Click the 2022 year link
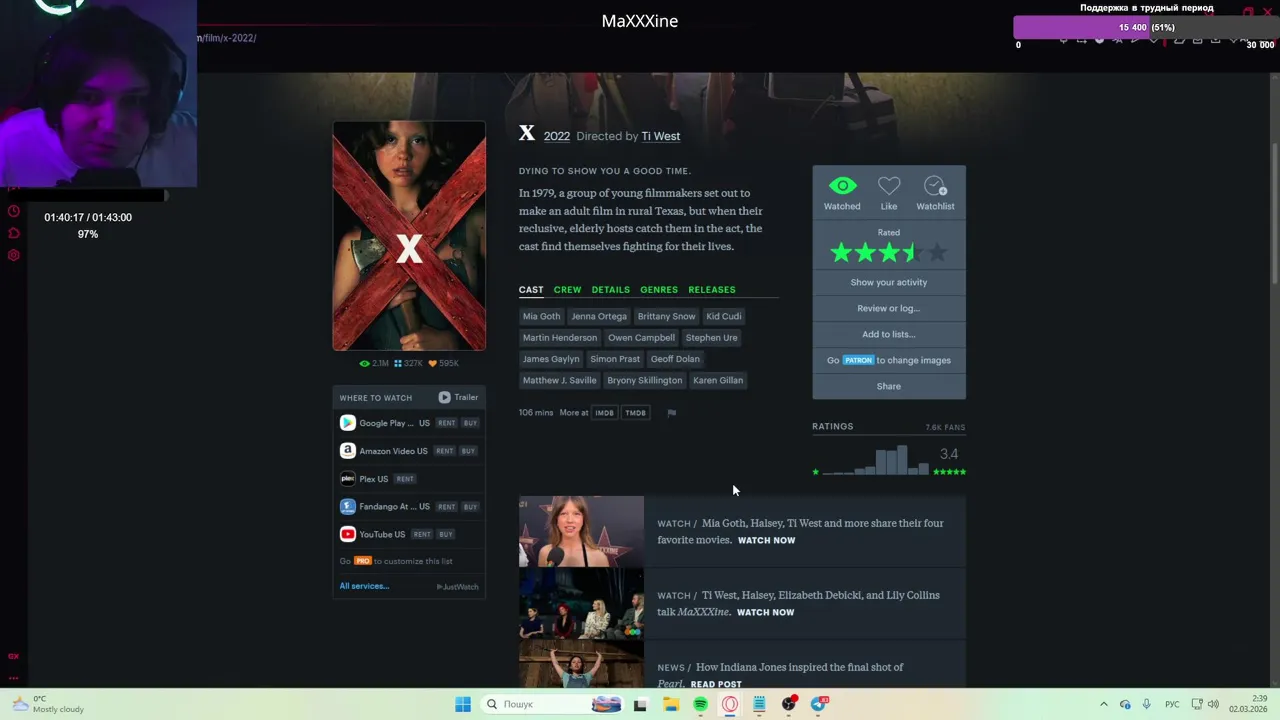This screenshot has width=1280, height=720. [557, 136]
